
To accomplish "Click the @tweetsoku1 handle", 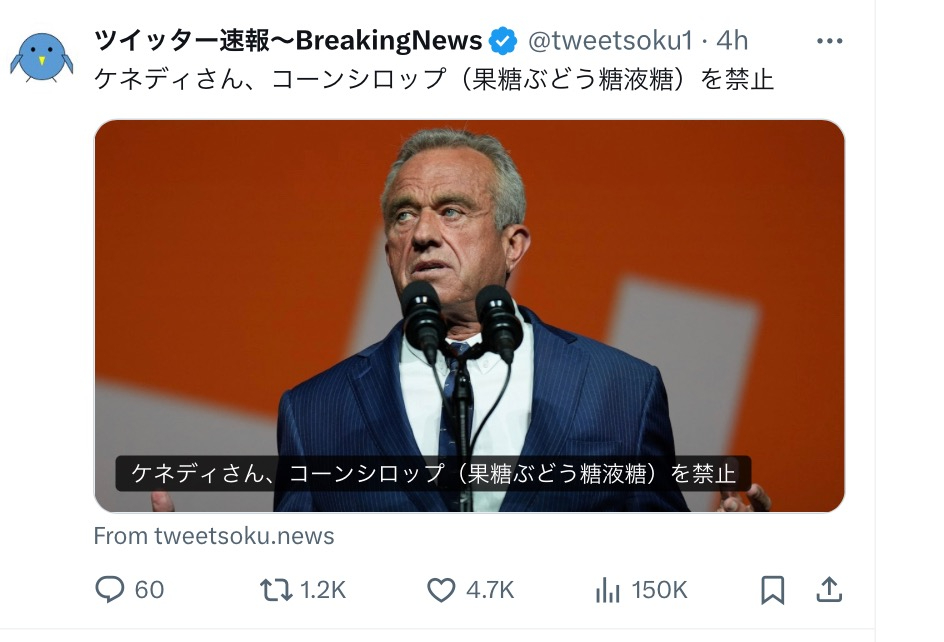I will 609,41.
